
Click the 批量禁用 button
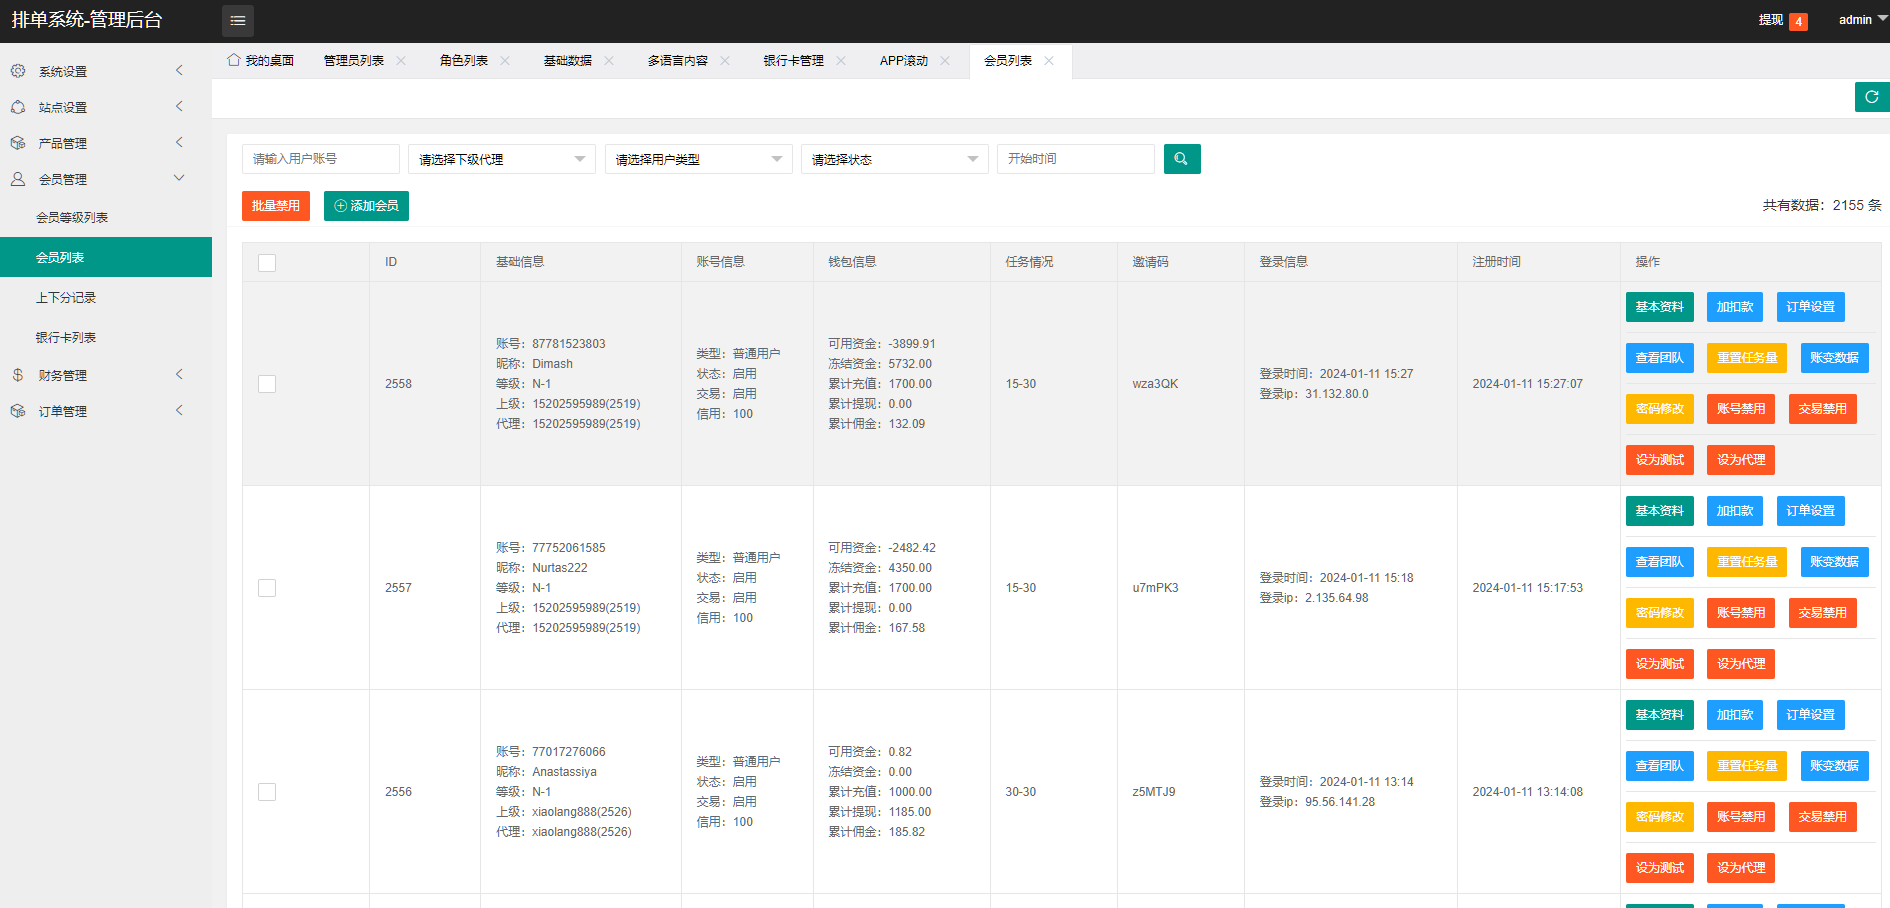pyautogui.click(x=275, y=205)
